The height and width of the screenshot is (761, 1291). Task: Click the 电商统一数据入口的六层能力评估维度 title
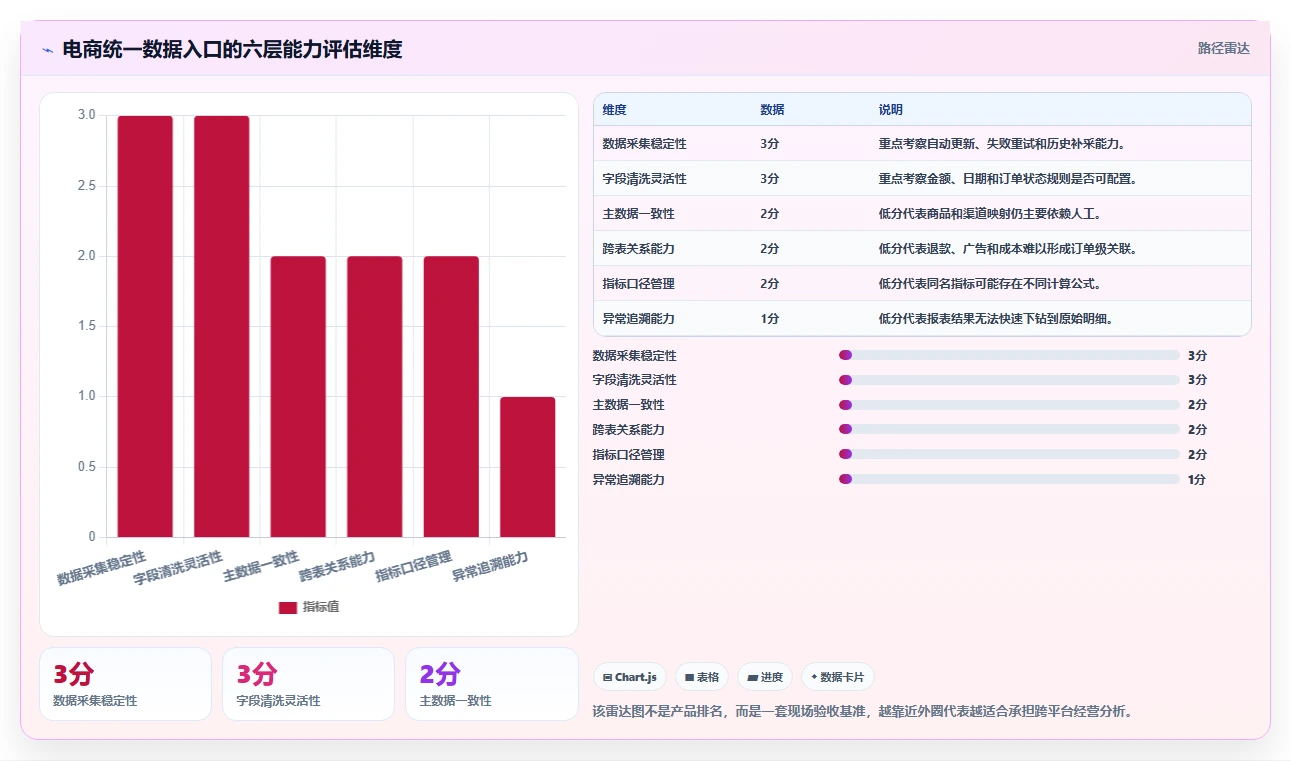tap(232, 49)
